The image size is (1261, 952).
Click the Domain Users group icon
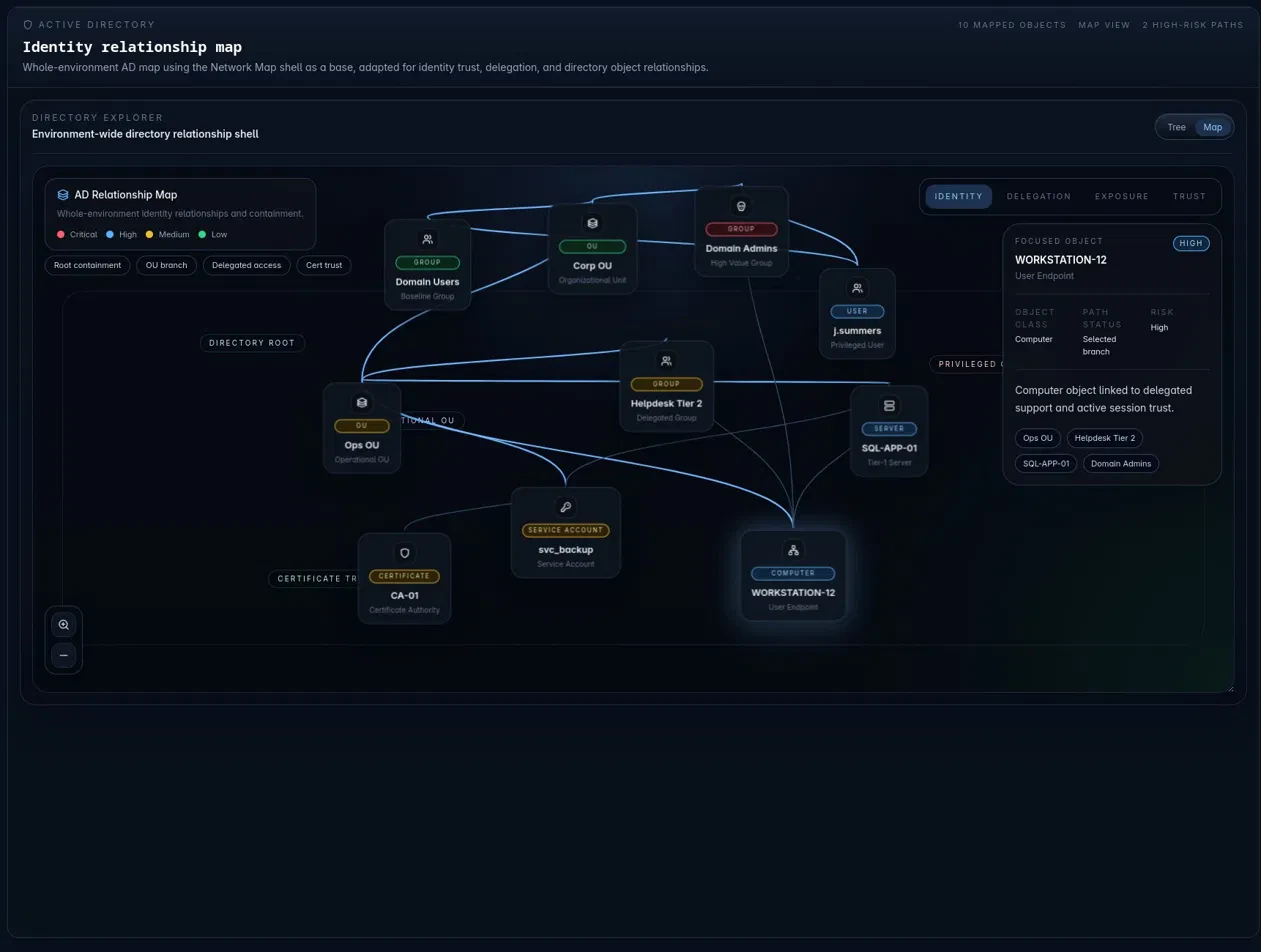click(x=428, y=239)
